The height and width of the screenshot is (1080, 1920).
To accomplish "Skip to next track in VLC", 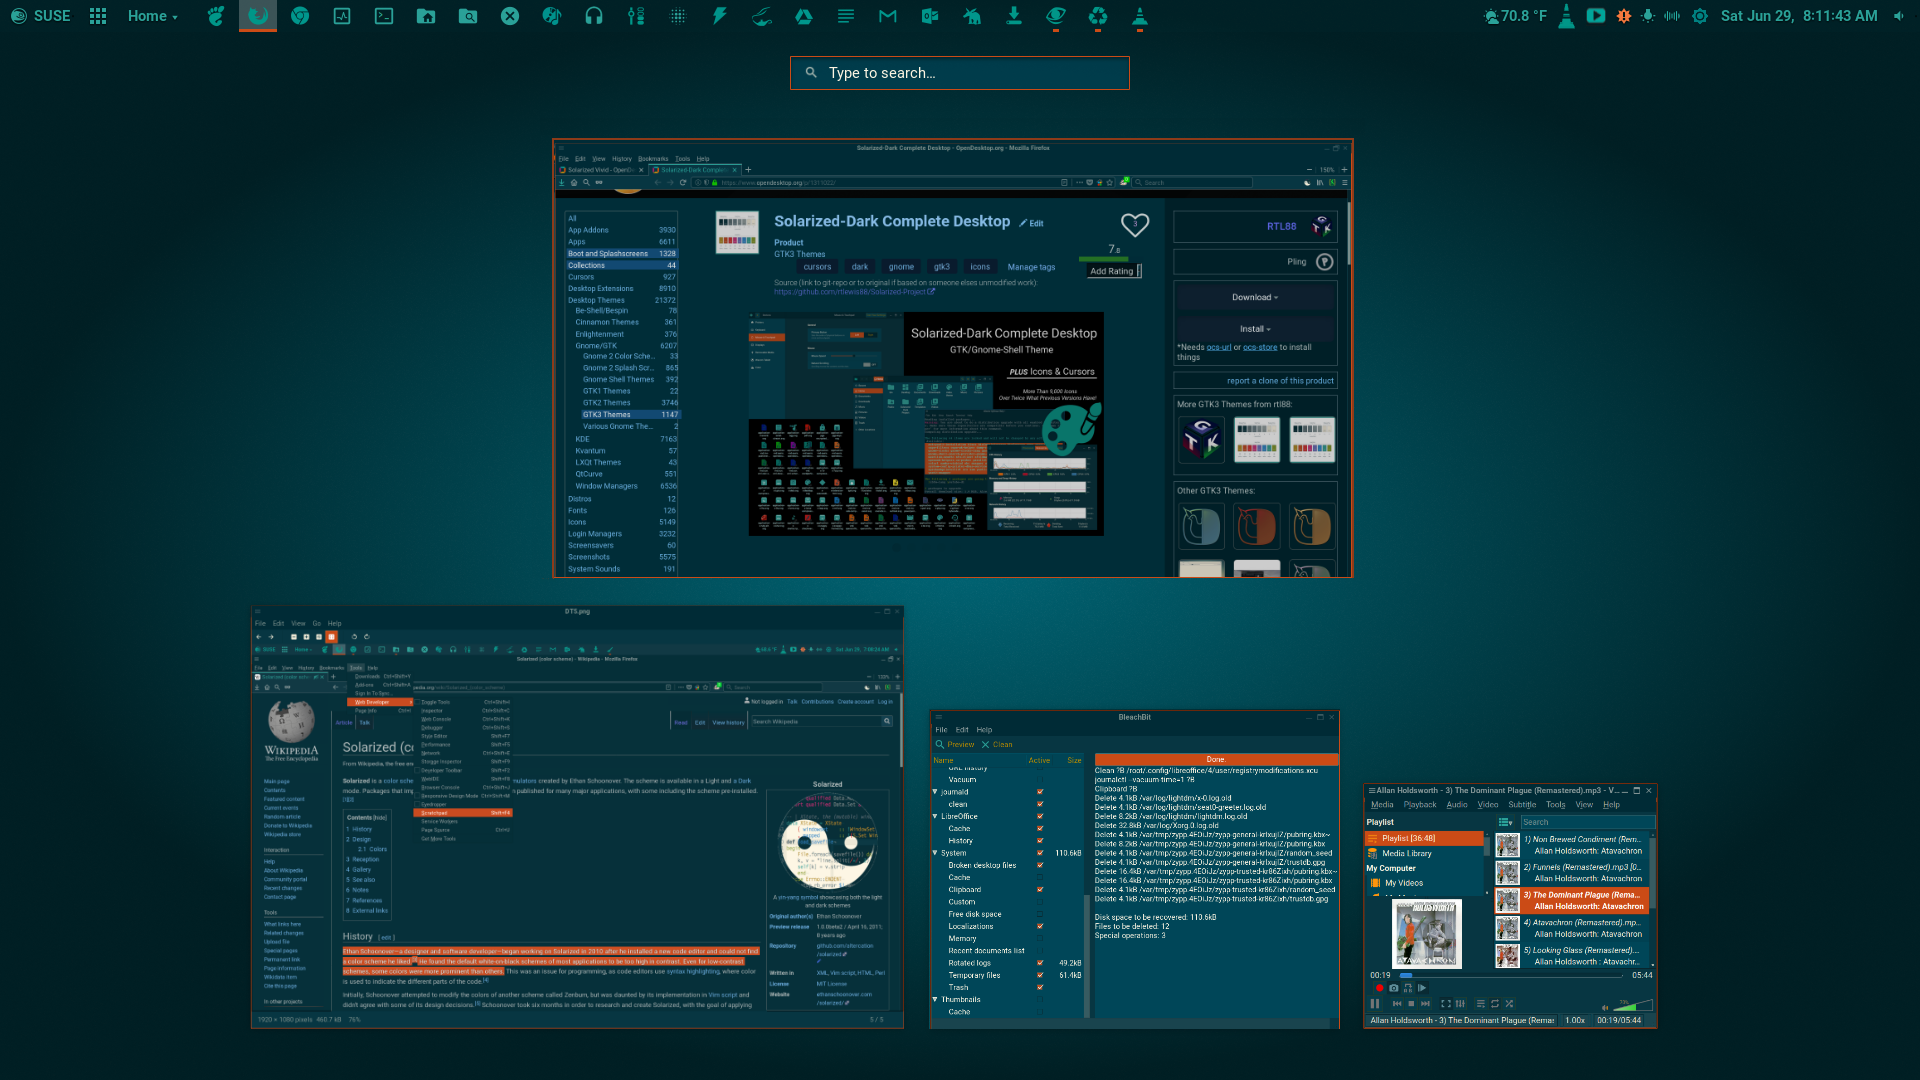I will pyautogui.click(x=1425, y=1003).
